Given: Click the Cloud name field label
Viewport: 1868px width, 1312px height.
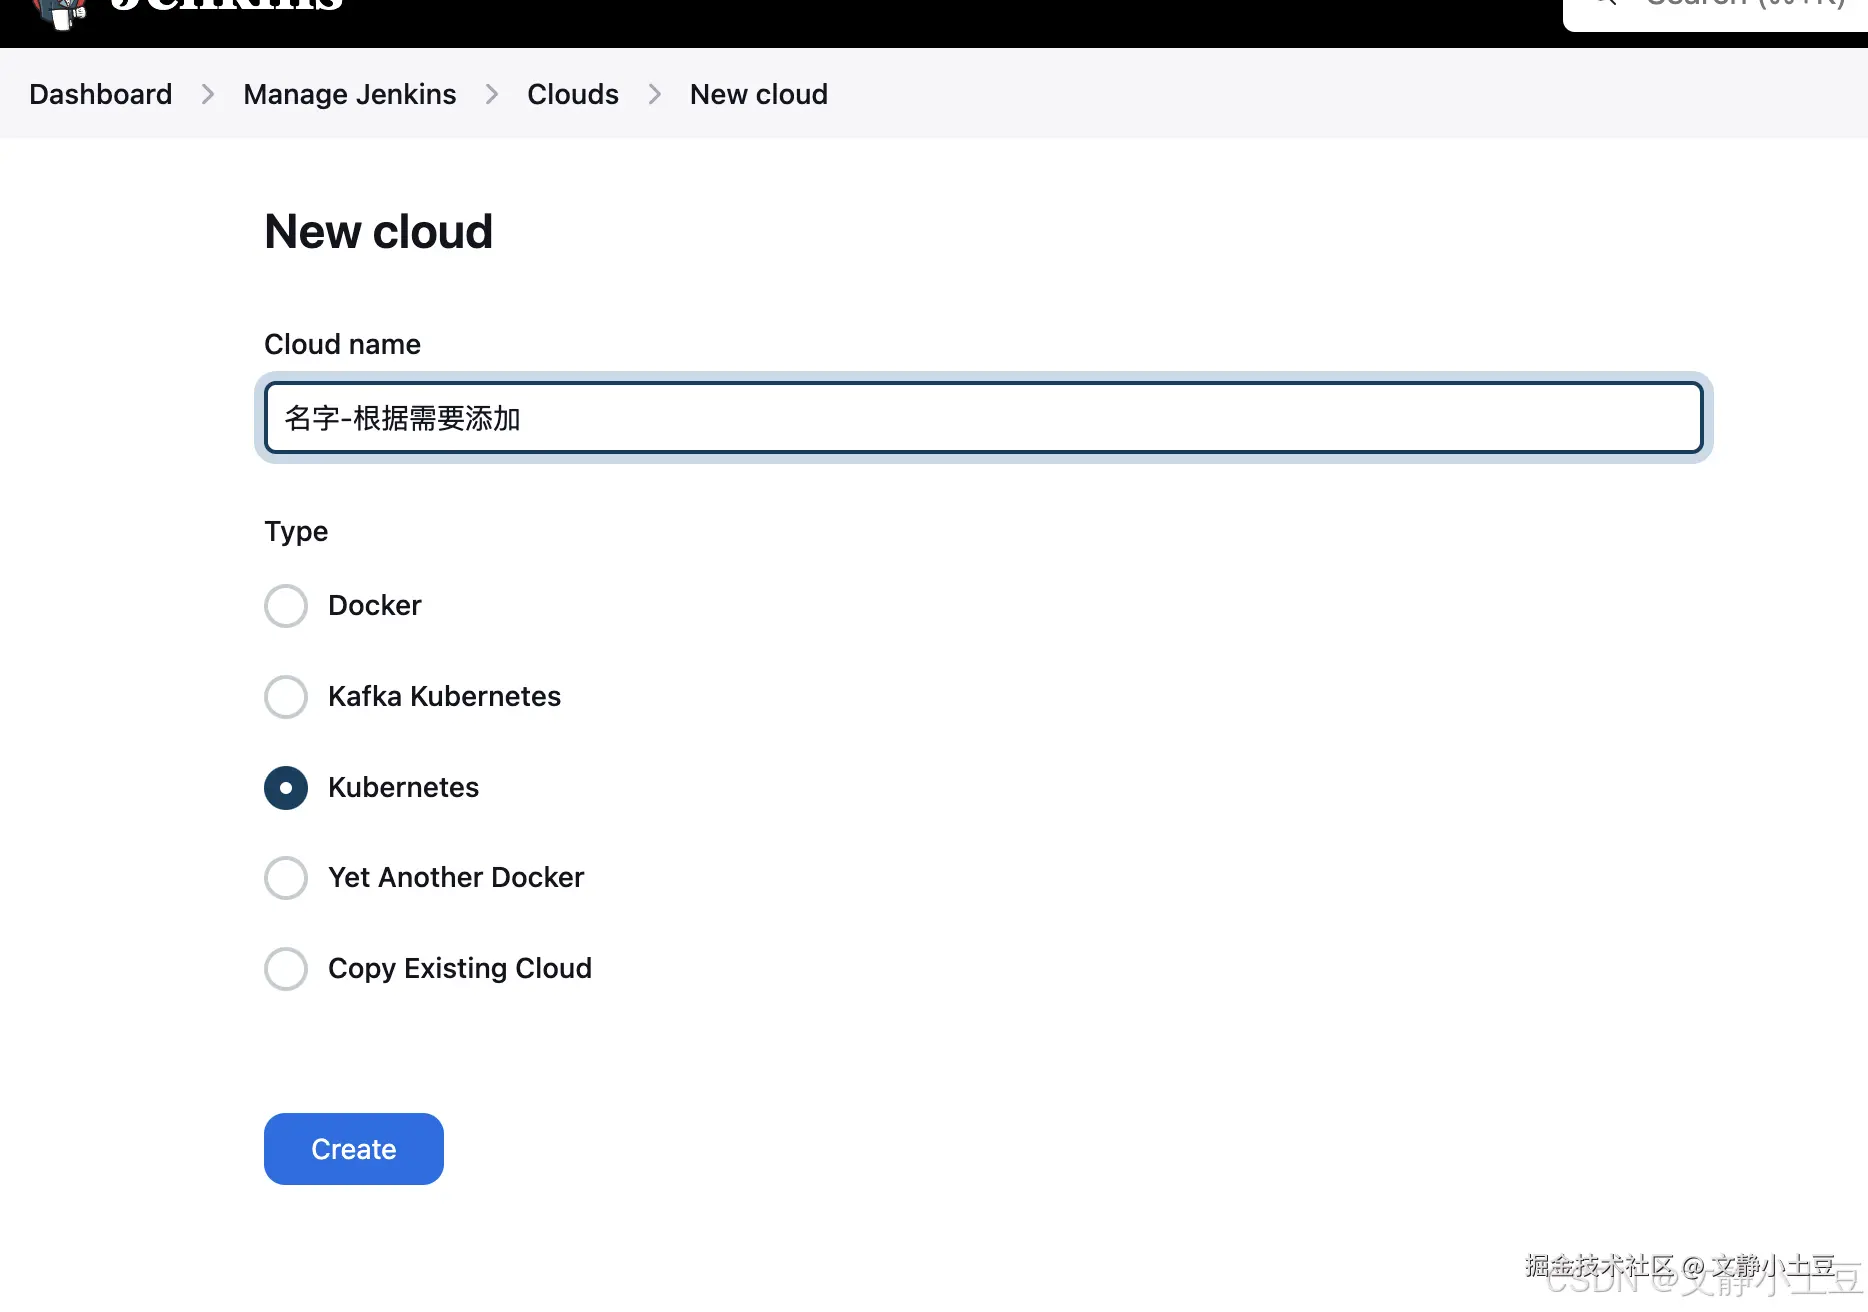Looking at the screenshot, I should (343, 344).
